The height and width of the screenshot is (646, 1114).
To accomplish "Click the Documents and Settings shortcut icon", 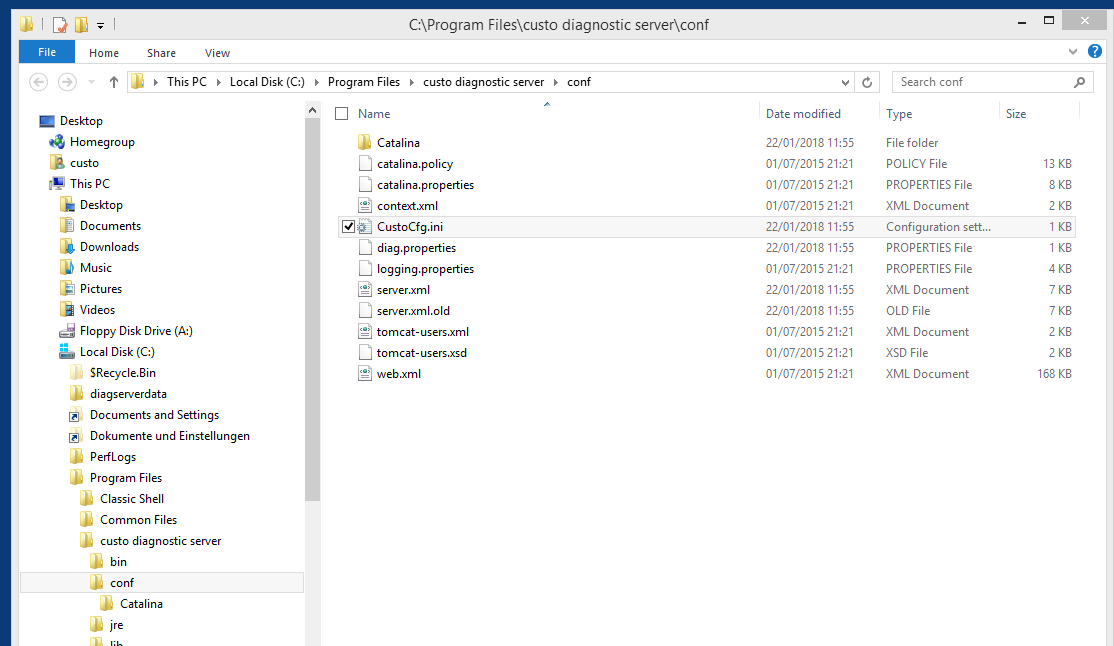I will pos(75,415).
